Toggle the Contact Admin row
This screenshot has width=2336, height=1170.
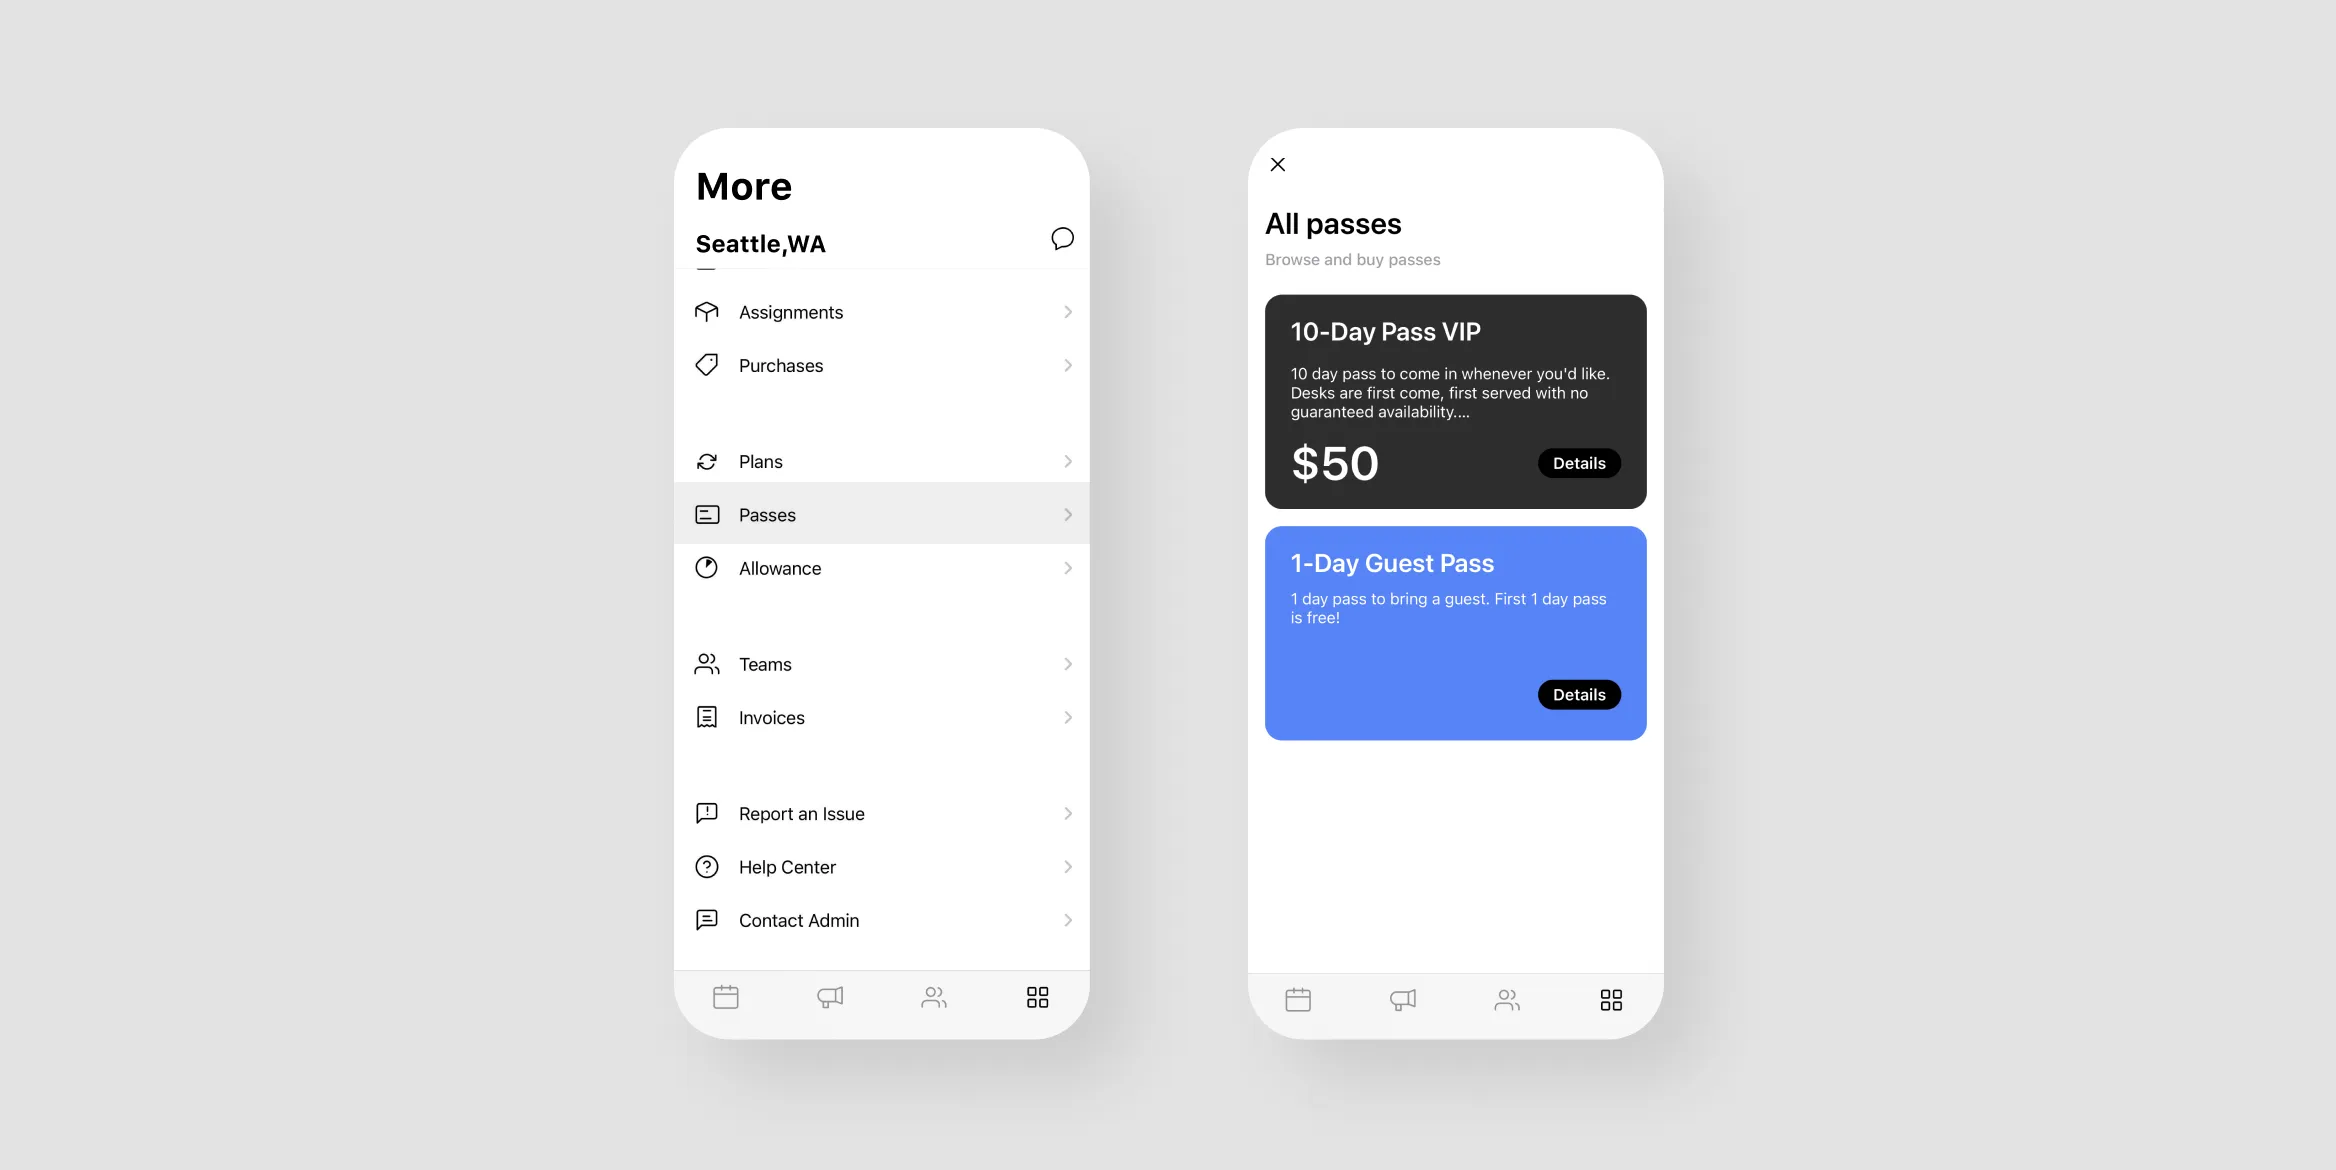(x=882, y=919)
